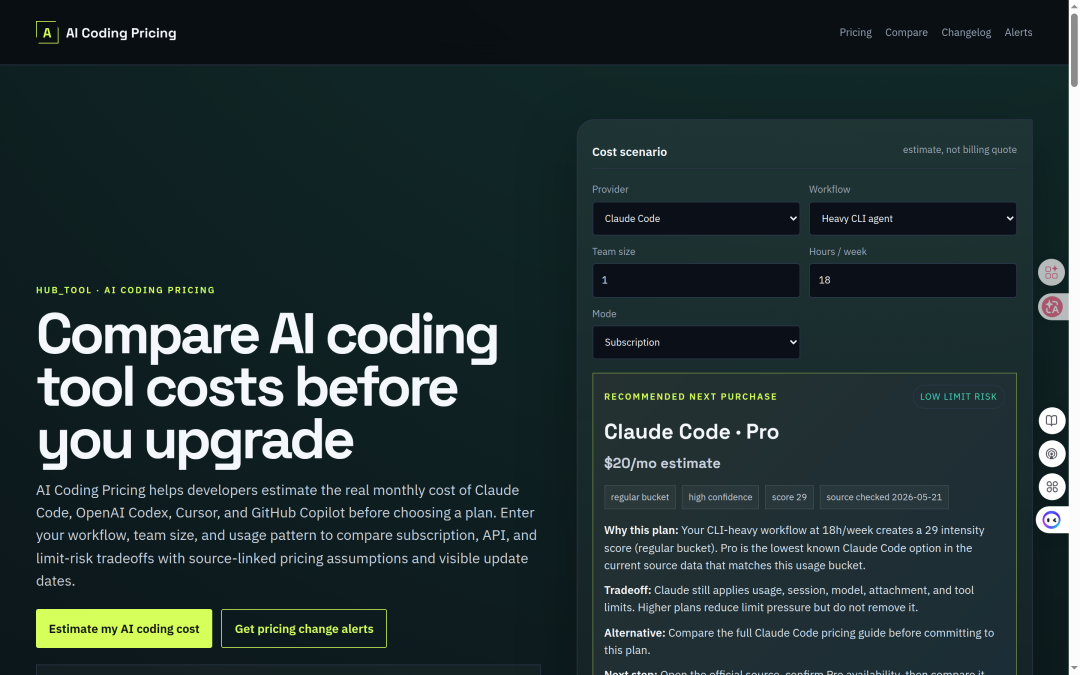Click the Estimate my AI coding cost button
The image size is (1080, 675).
coord(124,628)
